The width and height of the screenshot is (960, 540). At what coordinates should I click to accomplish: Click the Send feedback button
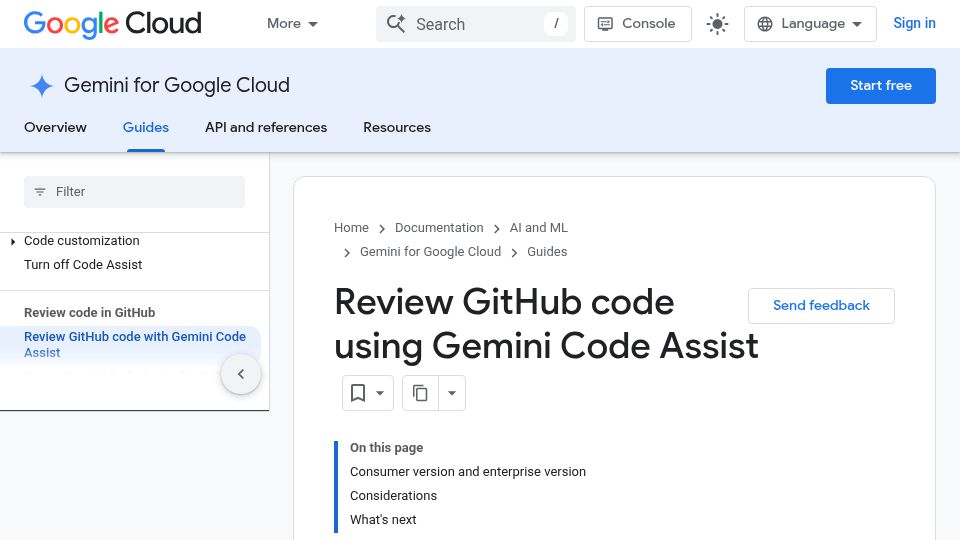(x=821, y=306)
